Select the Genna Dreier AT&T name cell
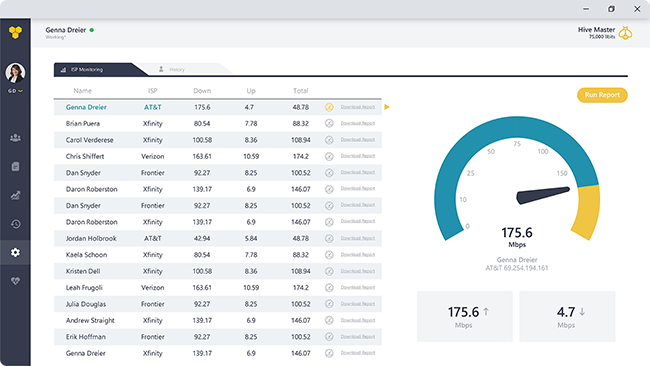This screenshot has width=650, height=366. [86, 107]
